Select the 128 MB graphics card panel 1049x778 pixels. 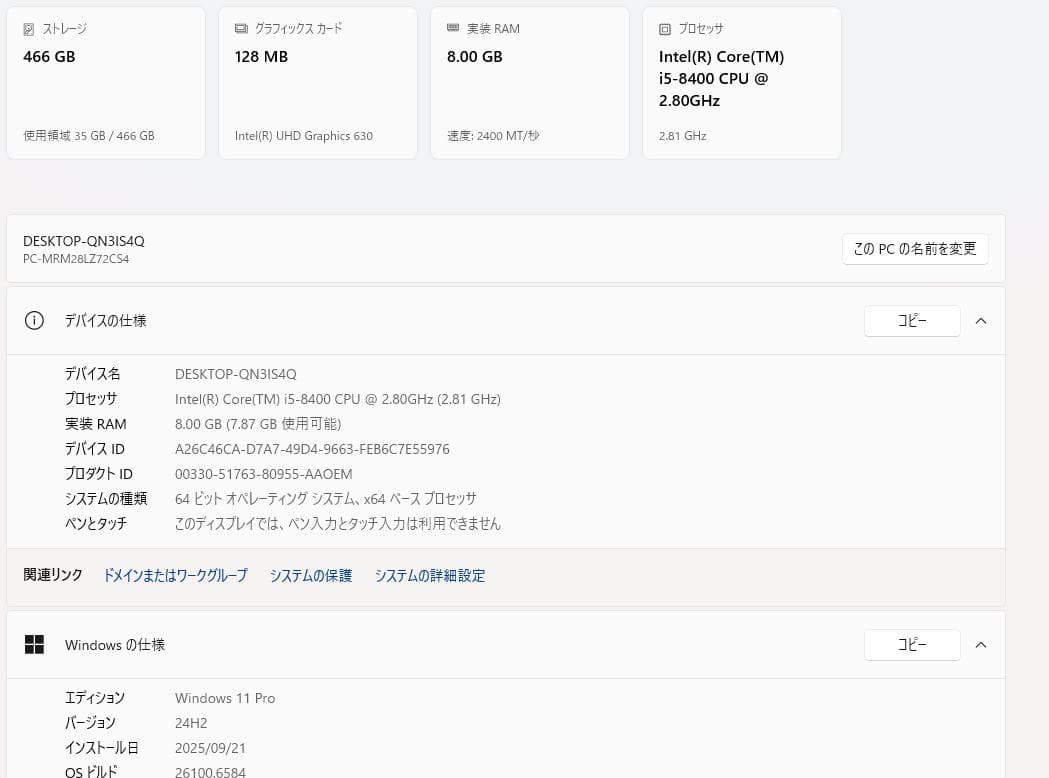point(317,82)
